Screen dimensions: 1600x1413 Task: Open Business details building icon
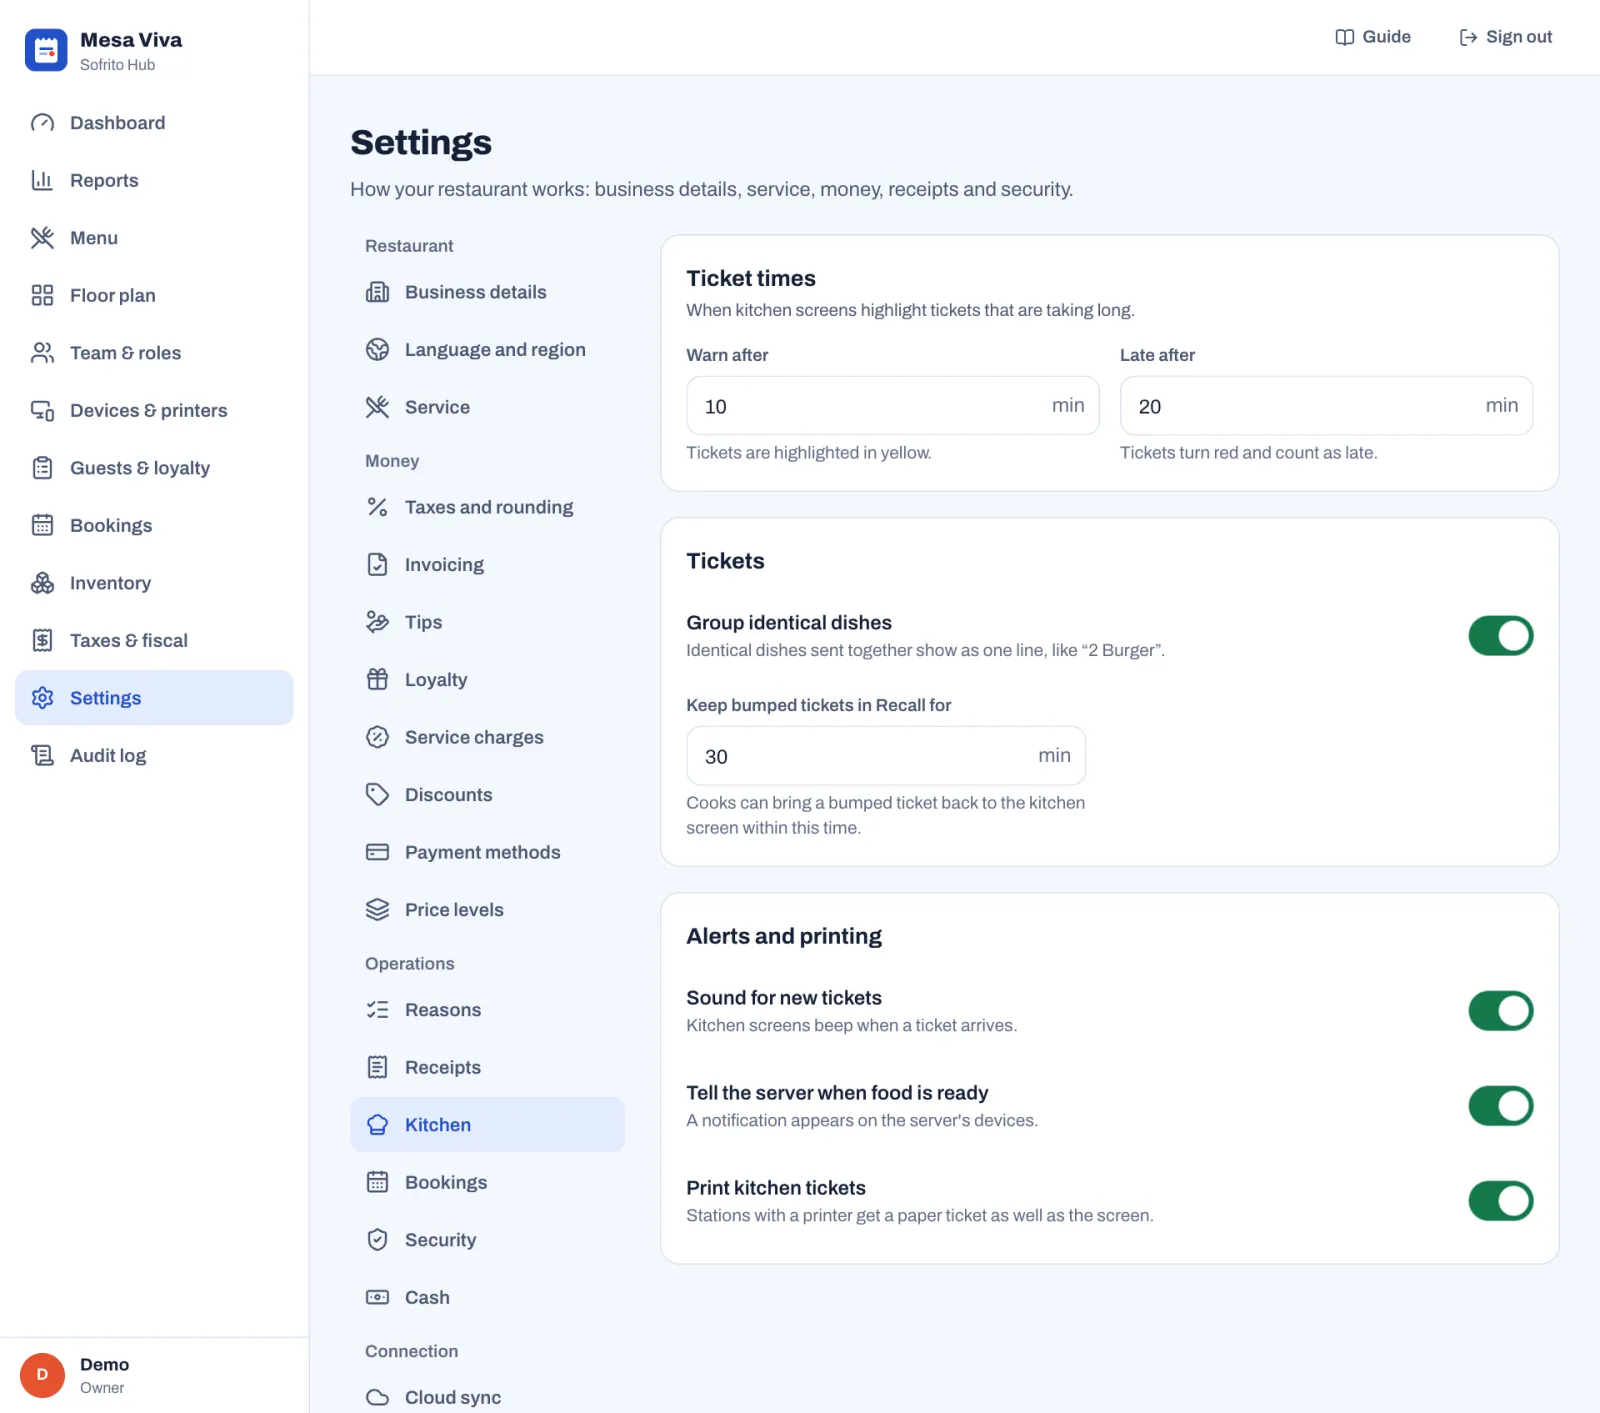click(377, 292)
